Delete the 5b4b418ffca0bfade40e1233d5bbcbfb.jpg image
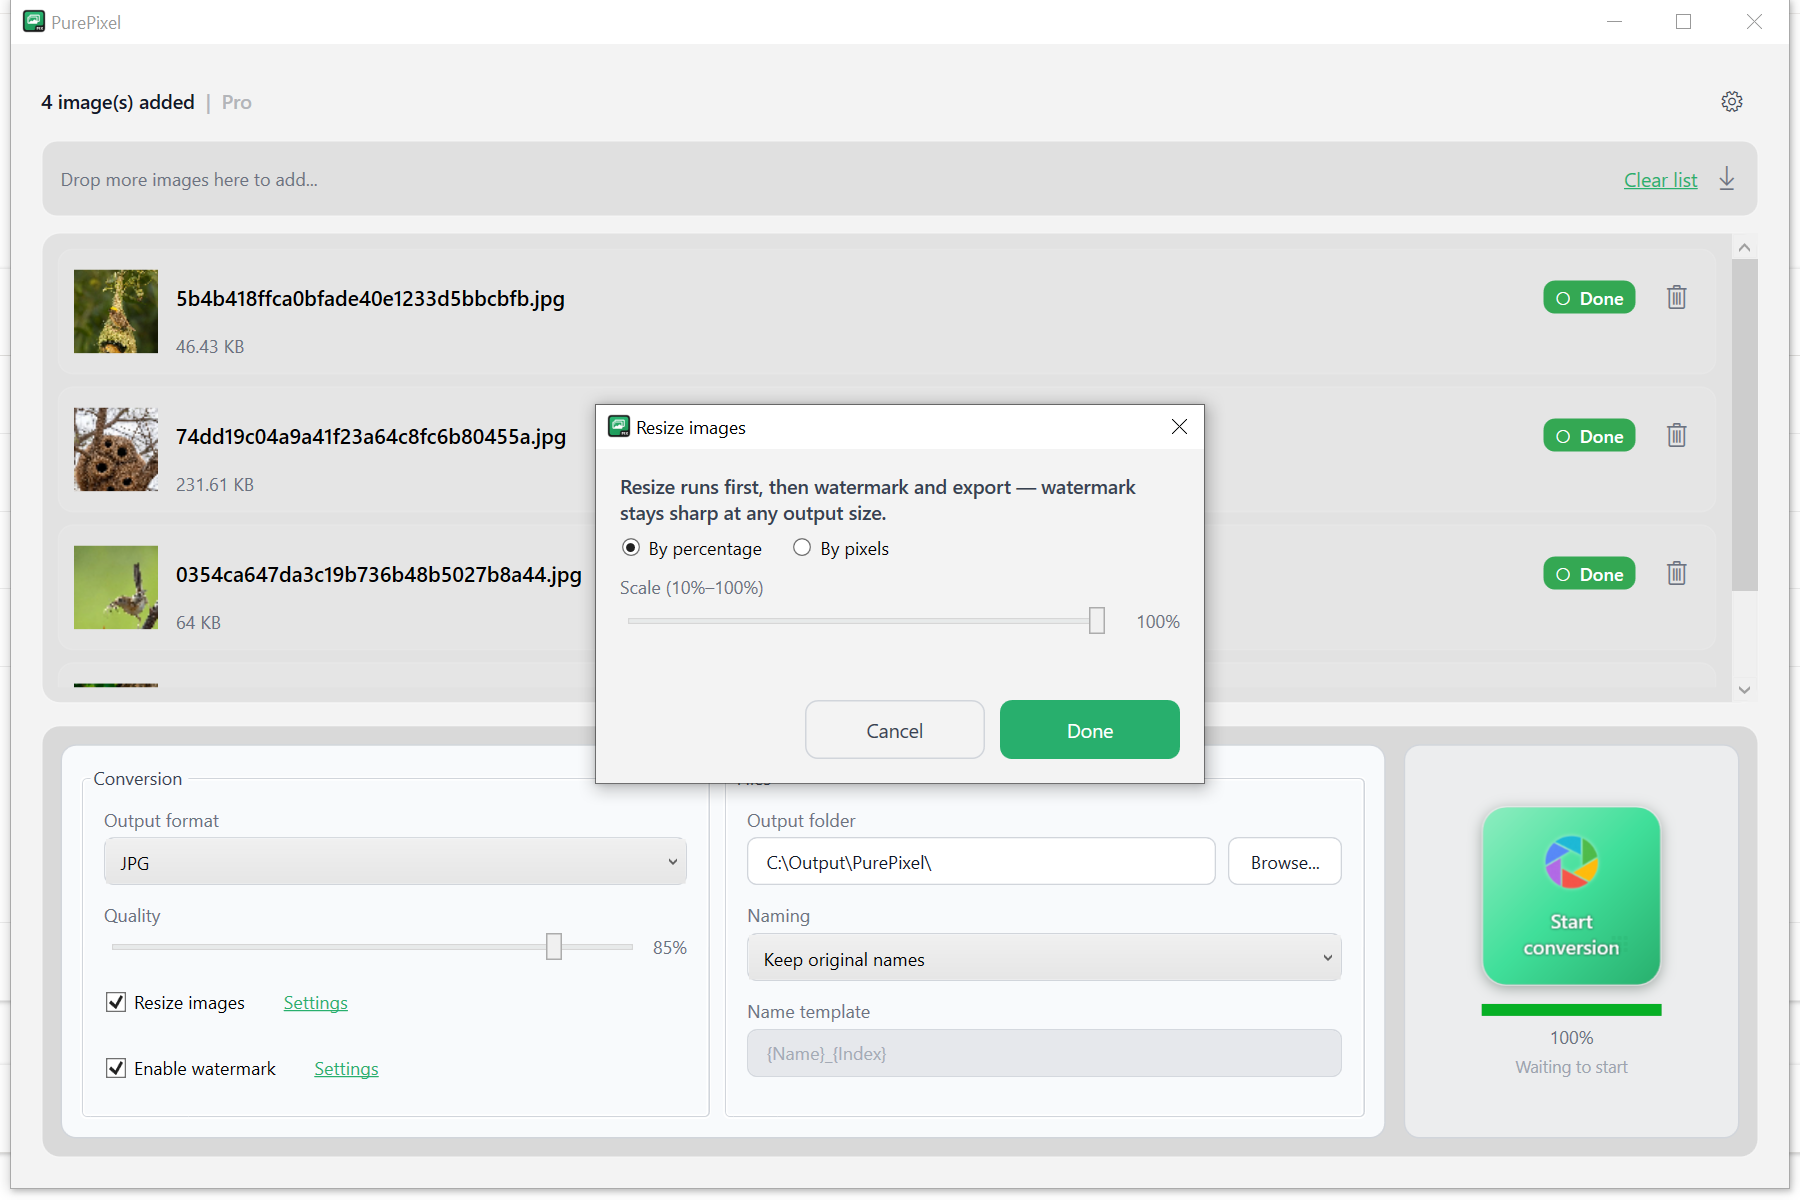Viewport: 1800px width, 1200px height. pyautogui.click(x=1677, y=297)
